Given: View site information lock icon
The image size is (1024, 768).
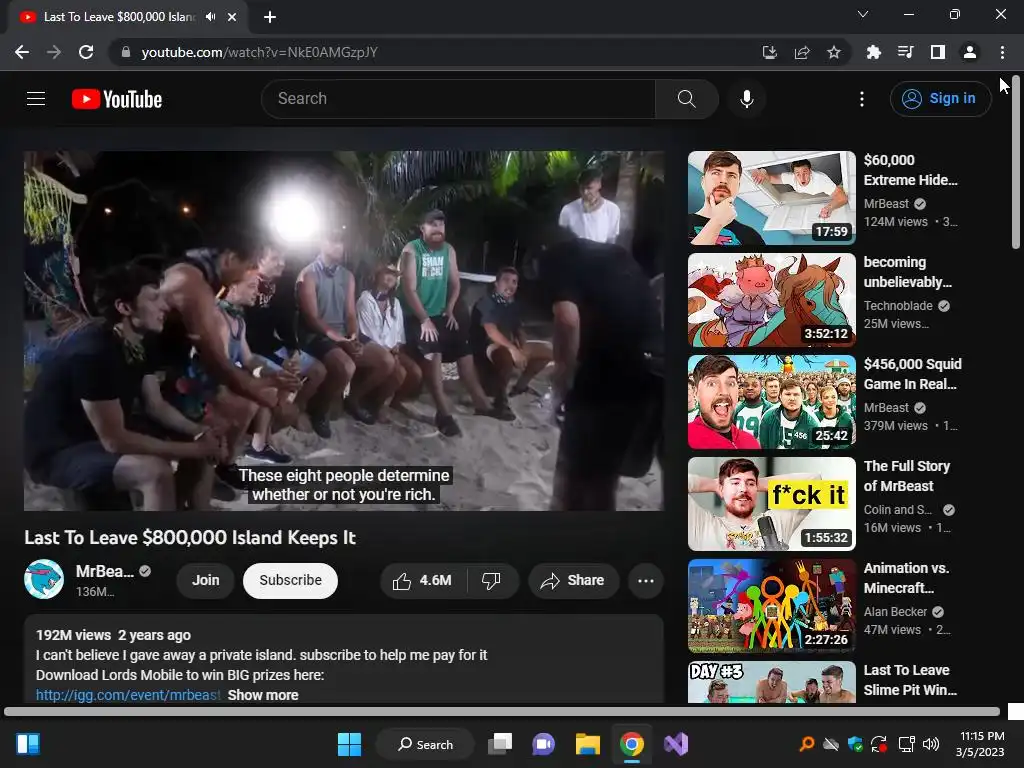Looking at the screenshot, I should tap(126, 52).
